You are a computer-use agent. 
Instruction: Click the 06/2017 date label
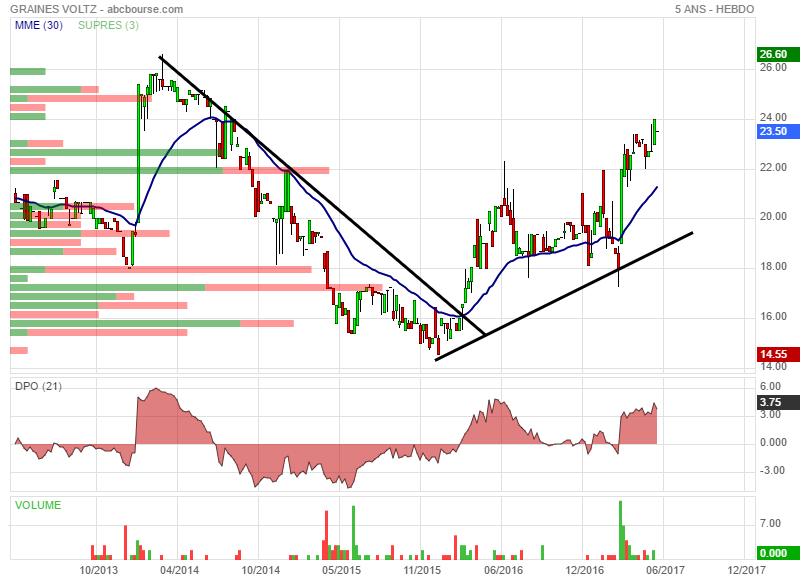pyautogui.click(x=665, y=570)
